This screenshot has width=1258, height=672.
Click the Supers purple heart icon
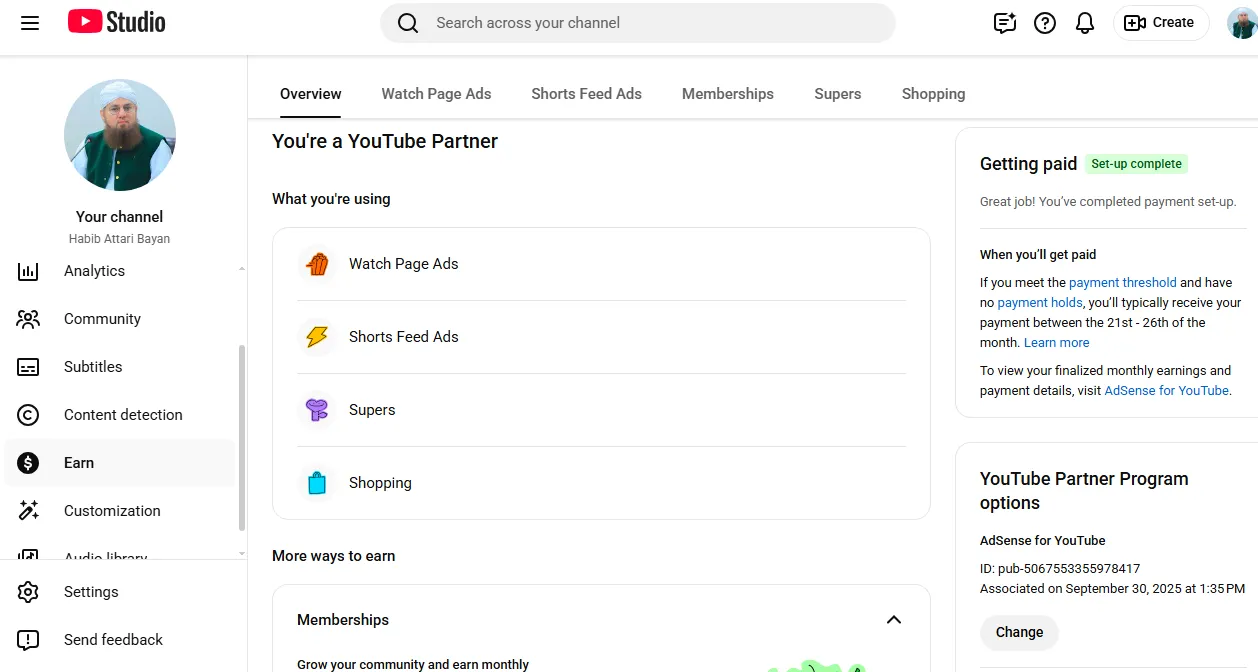tap(317, 410)
